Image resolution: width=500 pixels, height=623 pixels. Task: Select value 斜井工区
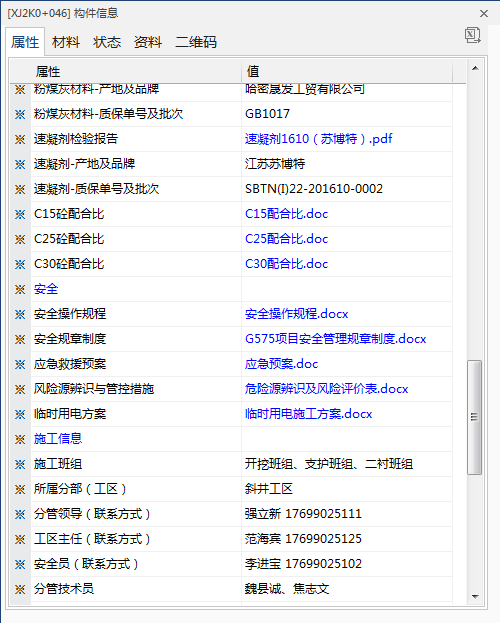(x=269, y=489)
